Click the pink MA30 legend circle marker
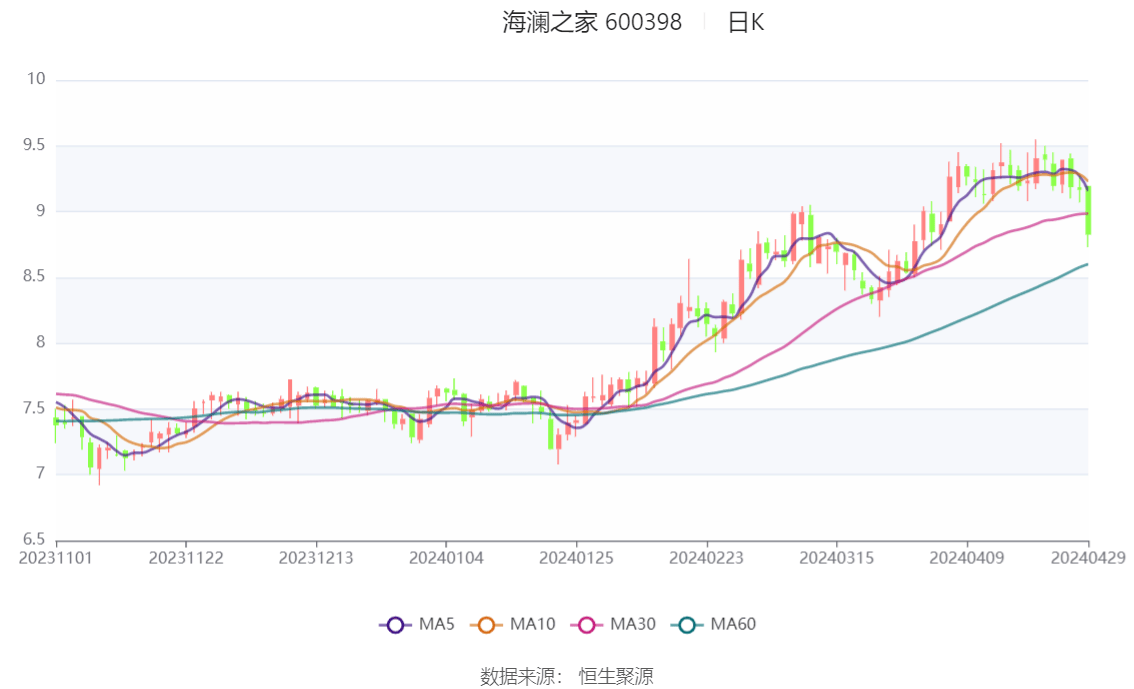Viewport: 1134px width, 689px height. [x=587, y=625]
